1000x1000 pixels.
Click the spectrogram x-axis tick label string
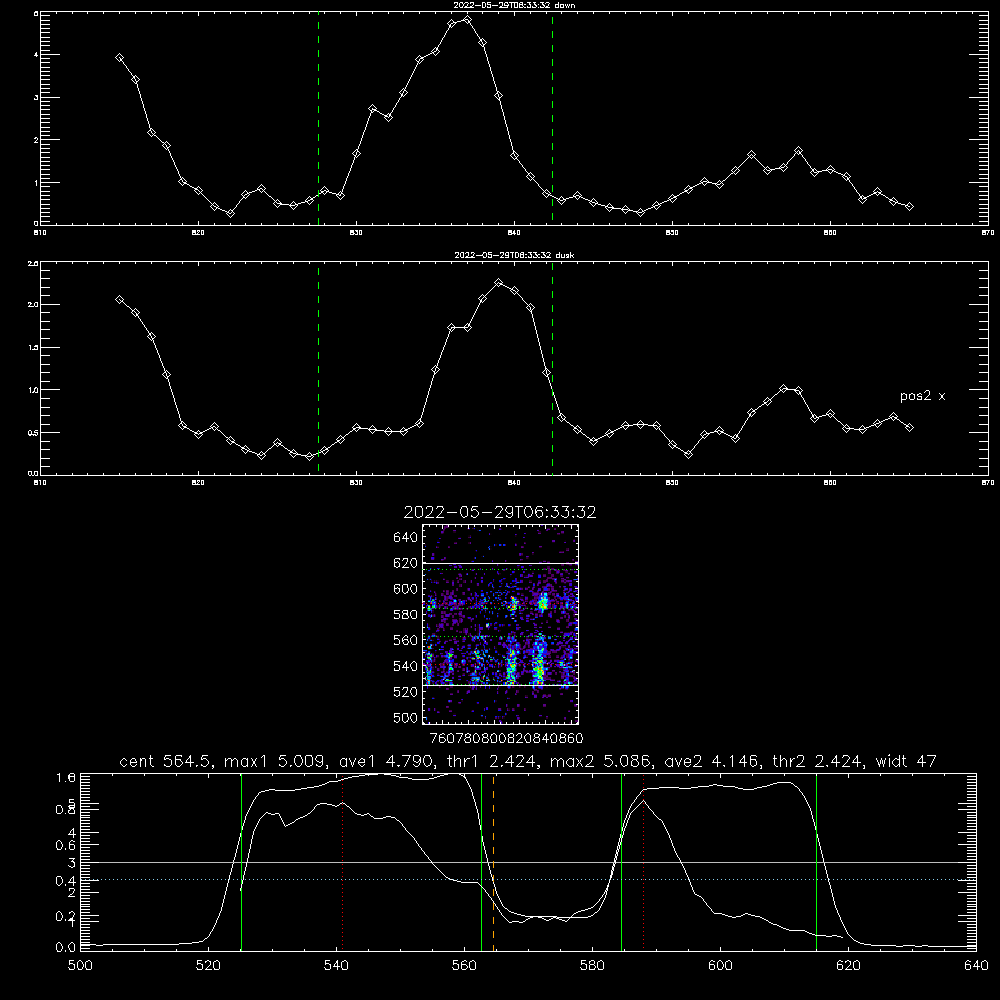506,738
